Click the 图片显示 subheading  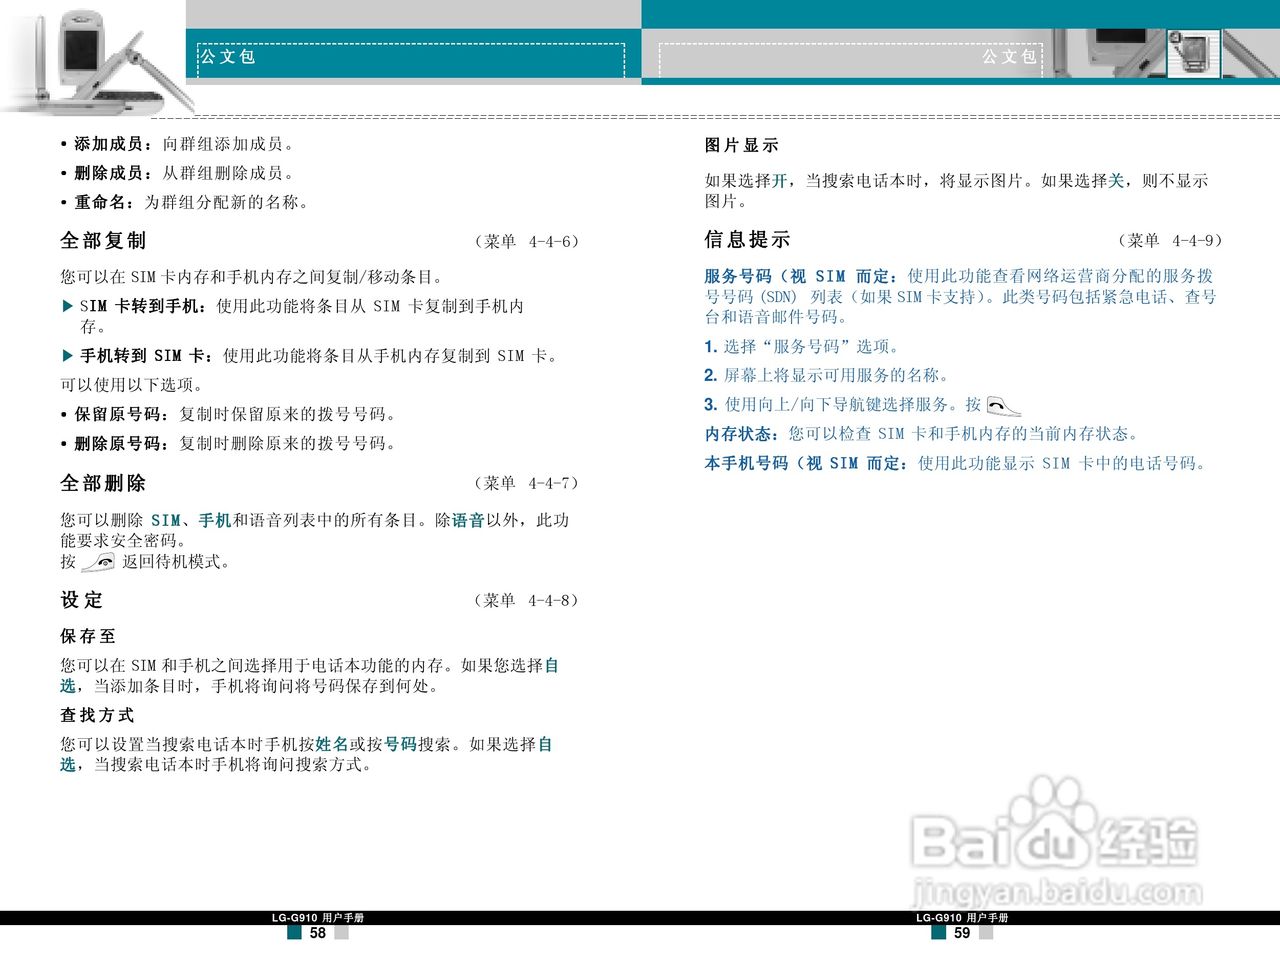[x=742, y=145]
